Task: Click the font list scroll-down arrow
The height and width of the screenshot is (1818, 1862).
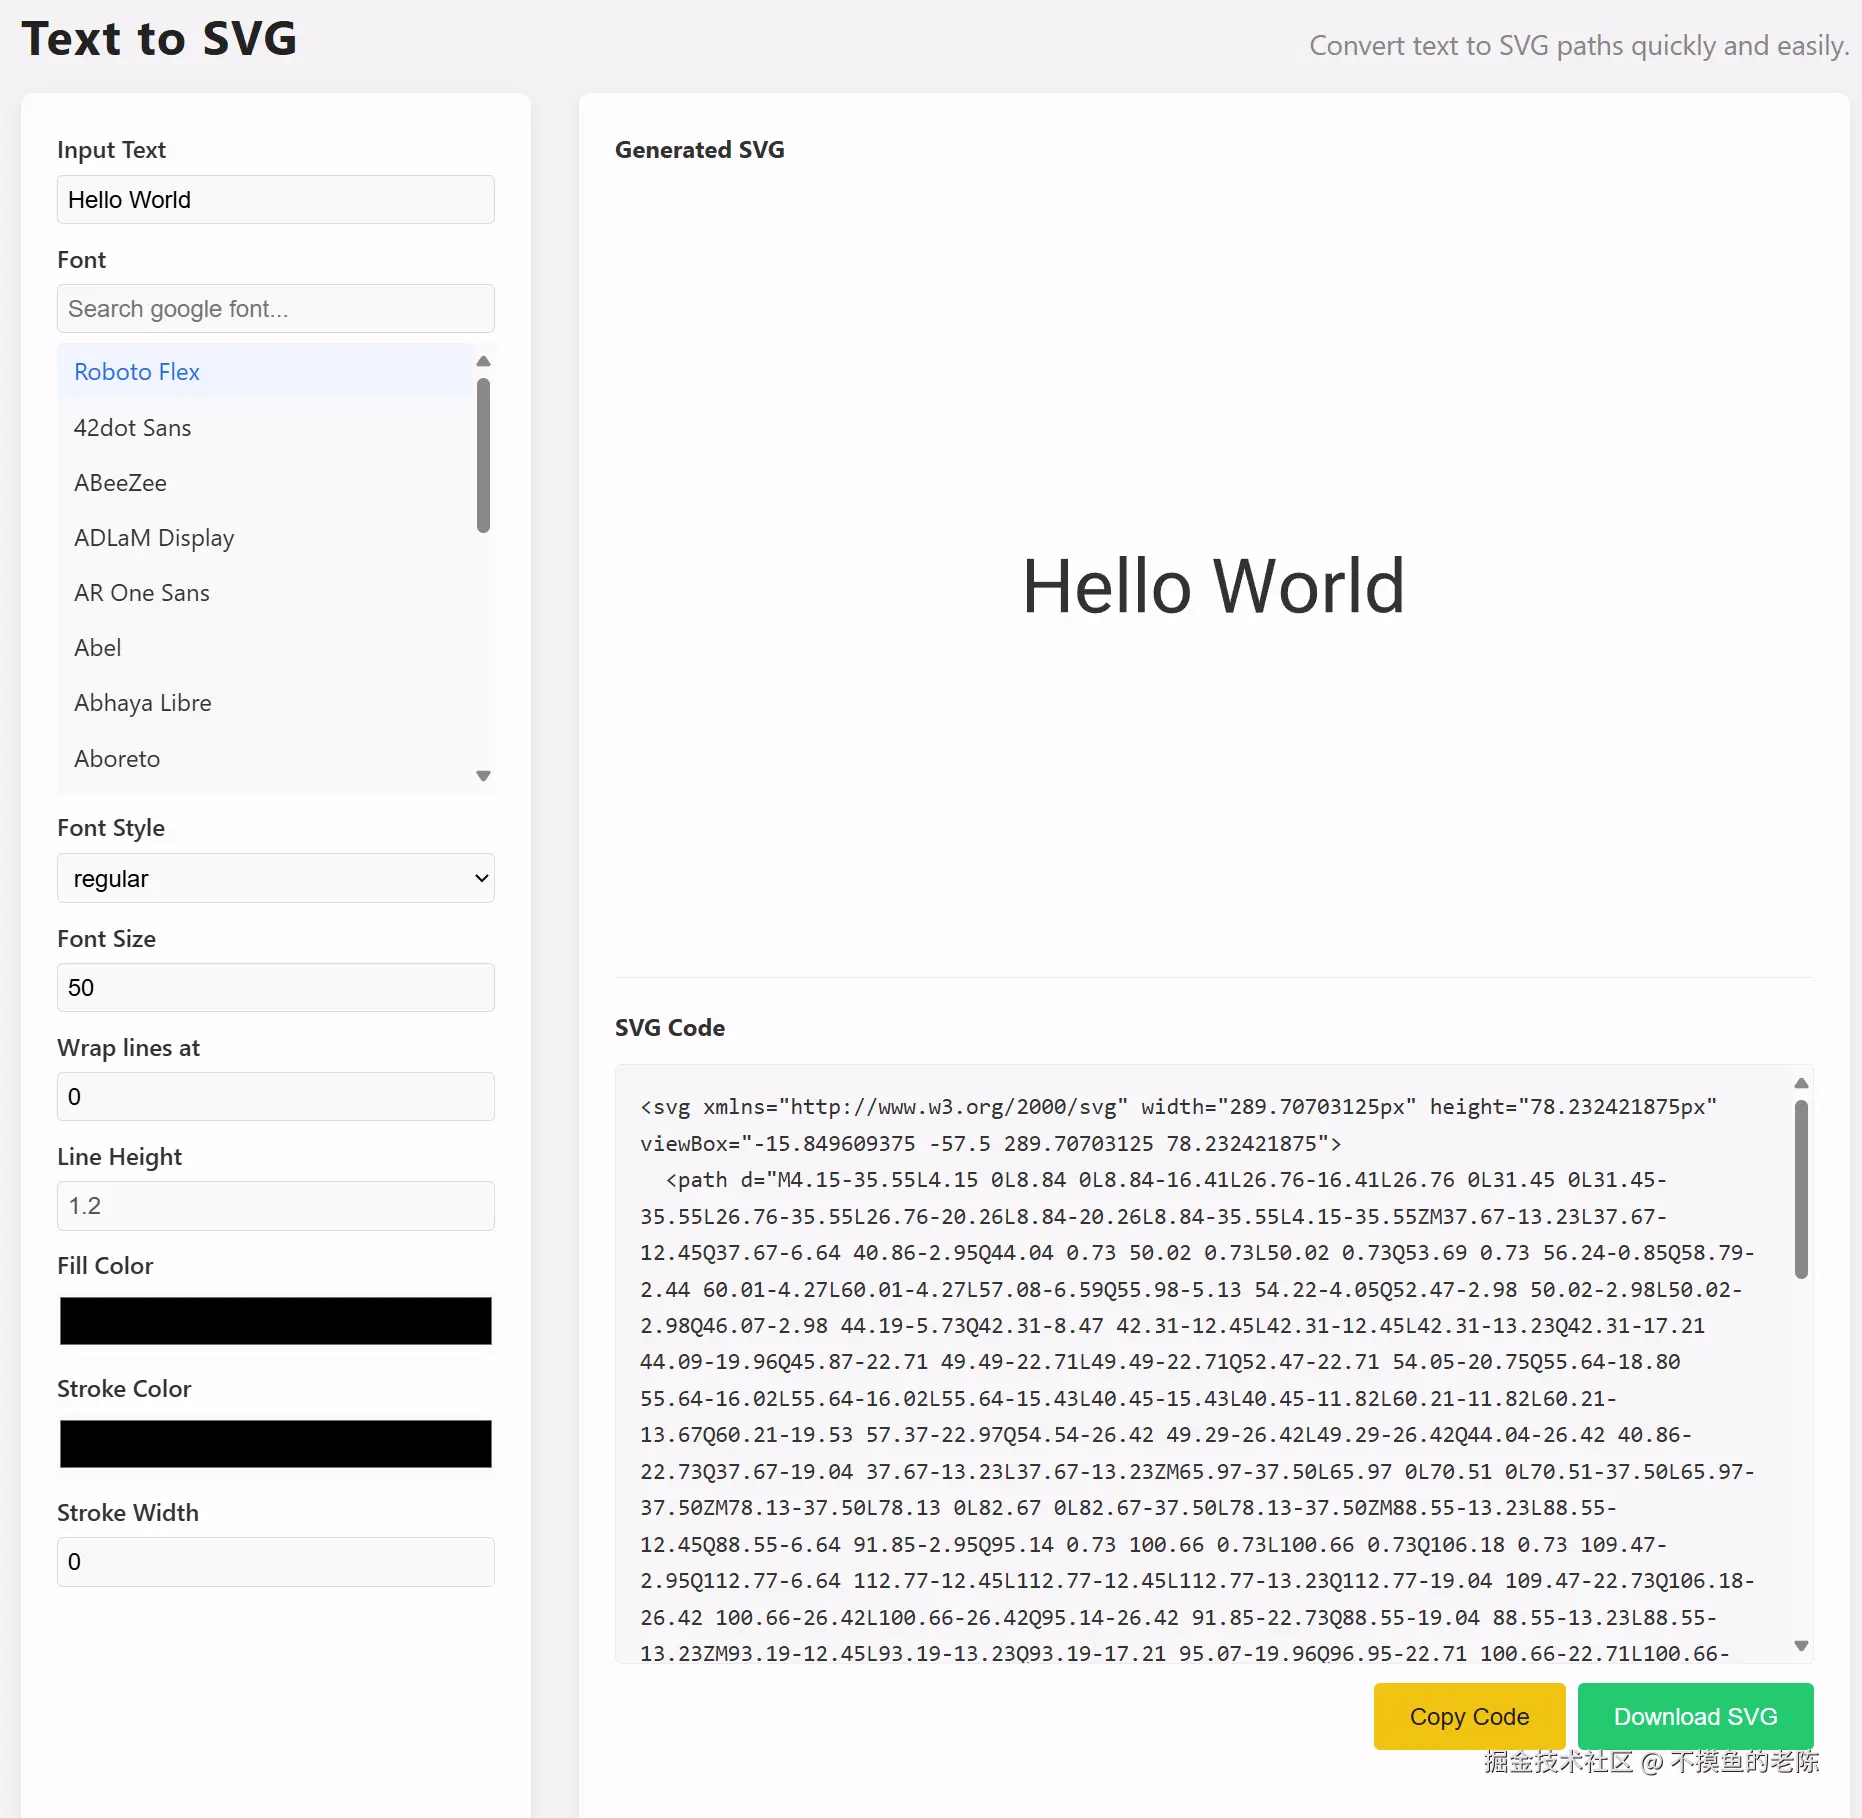Action: coord(483,776)
